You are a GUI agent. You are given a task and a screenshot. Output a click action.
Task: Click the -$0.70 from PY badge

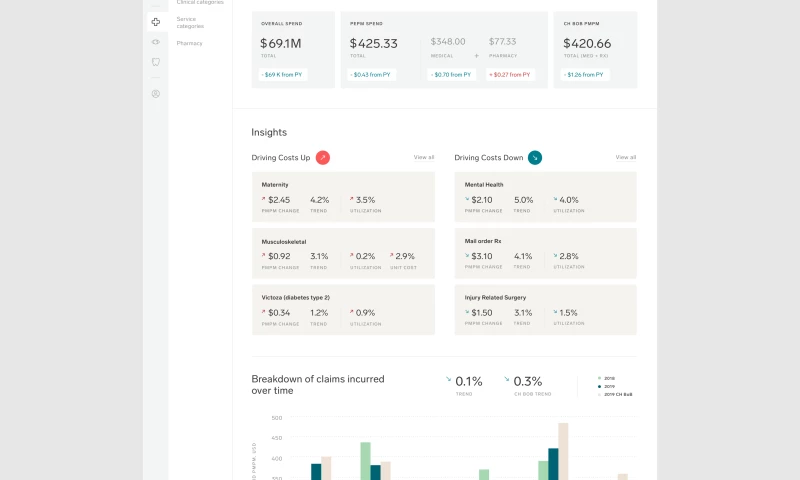452,74
